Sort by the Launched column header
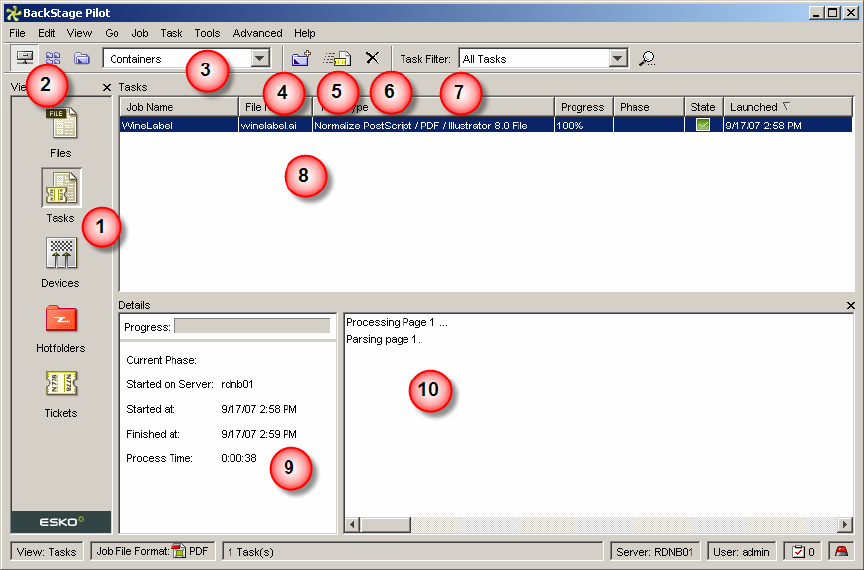The image size is (864, 570). click(x=788, y=107)
